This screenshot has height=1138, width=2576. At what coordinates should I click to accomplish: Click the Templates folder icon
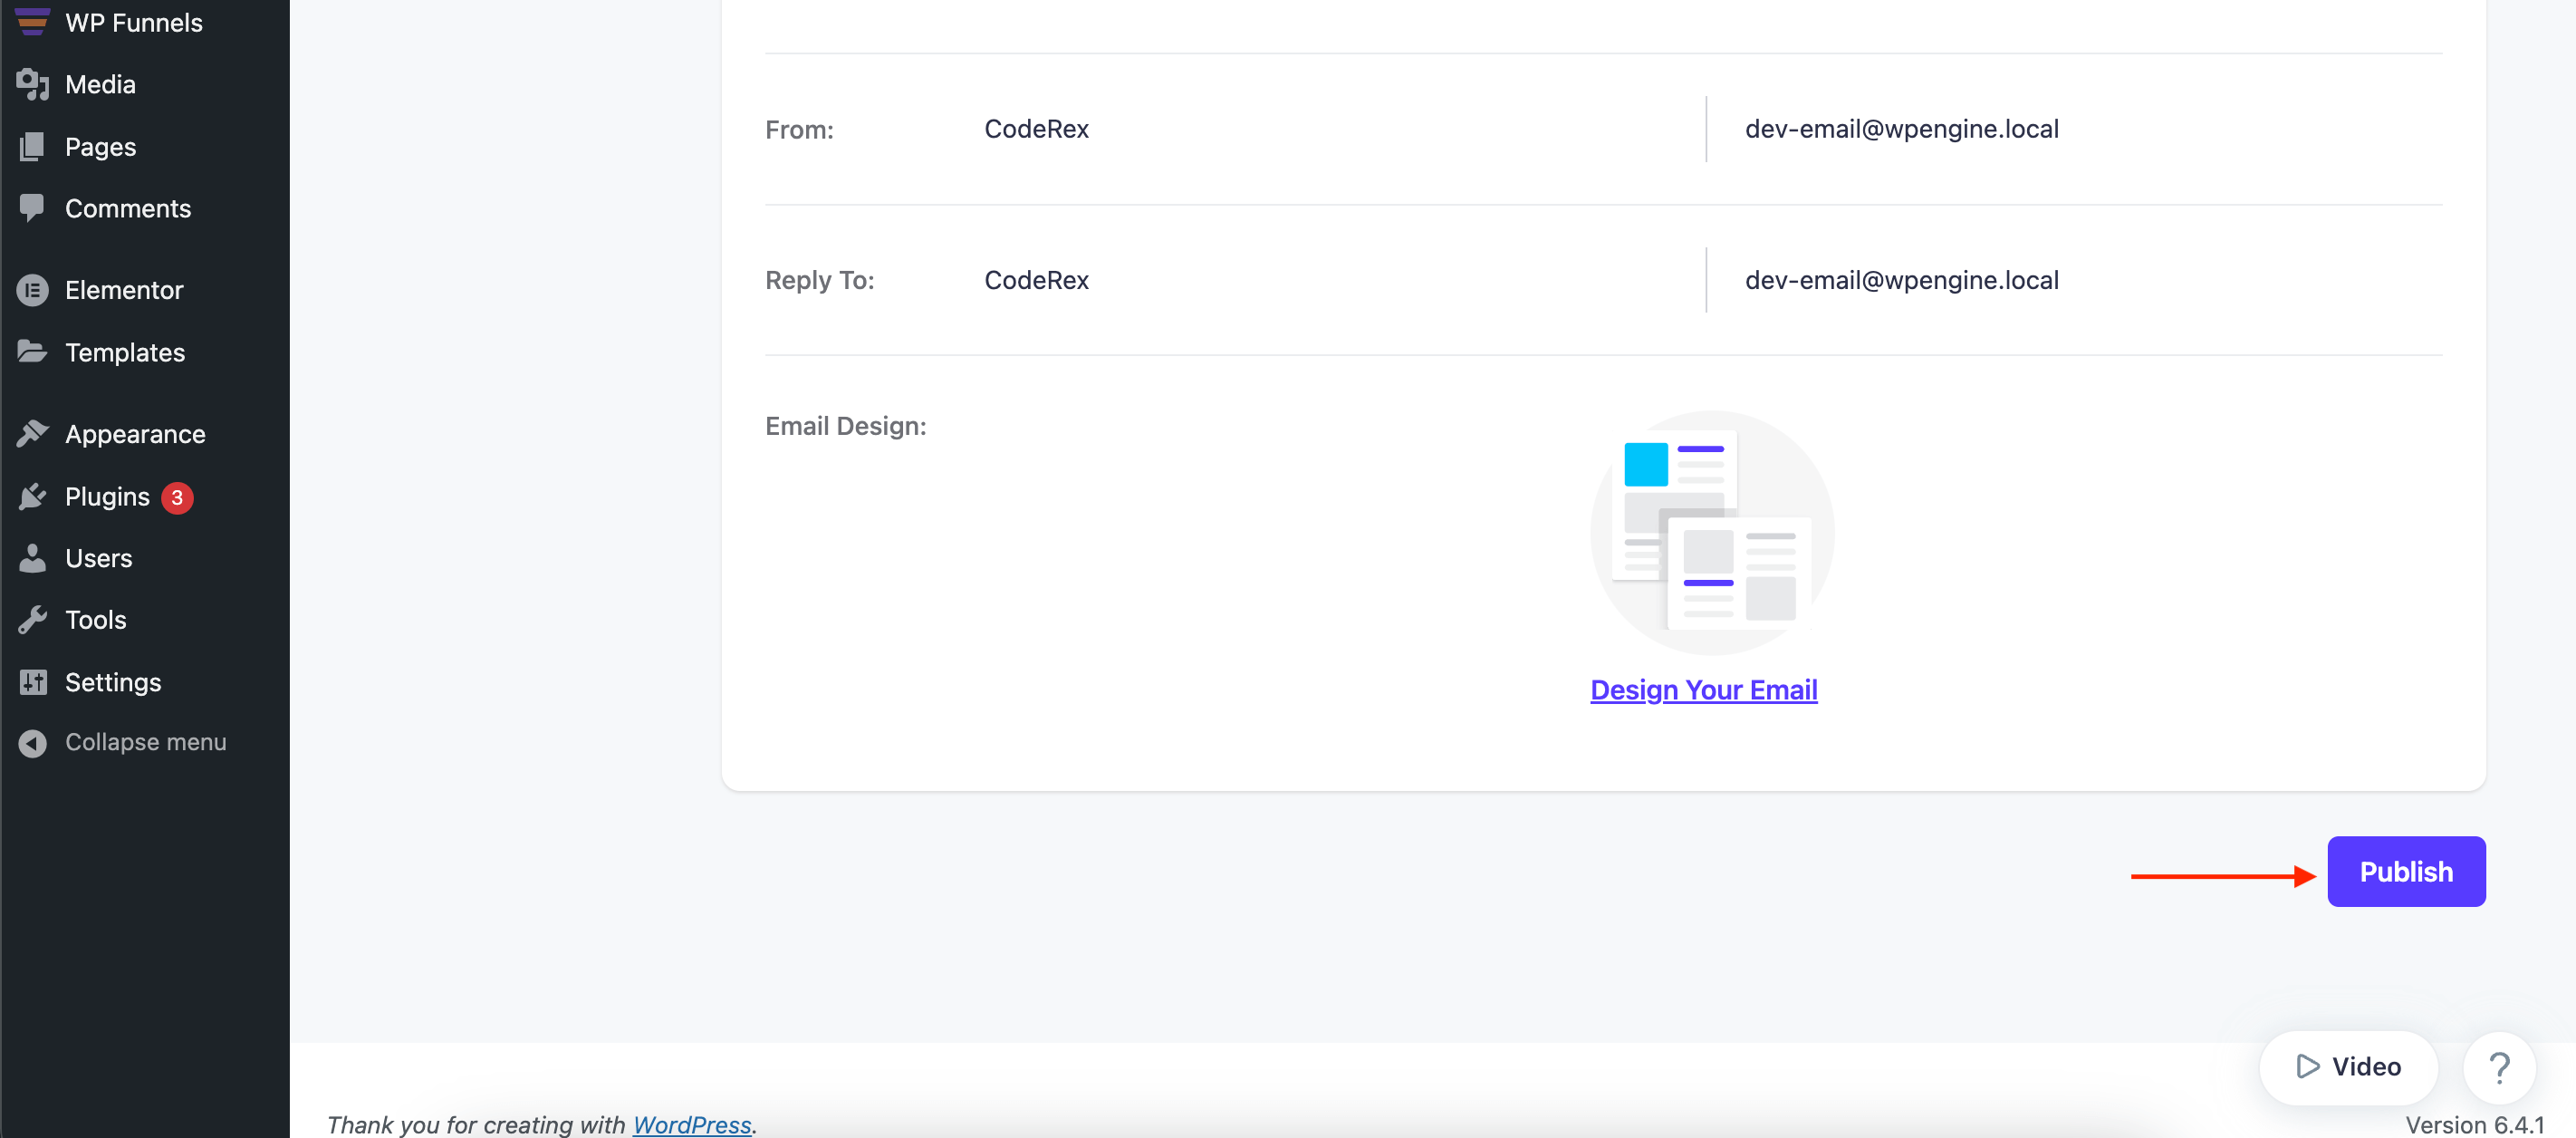pyautogui.click(x=32, y=352)
